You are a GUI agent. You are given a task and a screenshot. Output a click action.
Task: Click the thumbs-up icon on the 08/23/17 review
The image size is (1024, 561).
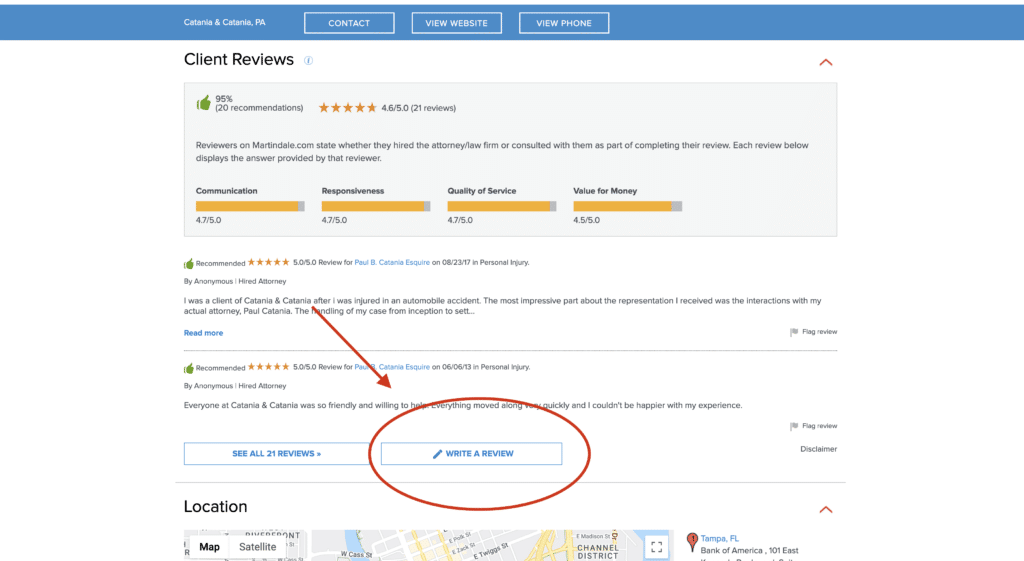[x=189, y=263]
